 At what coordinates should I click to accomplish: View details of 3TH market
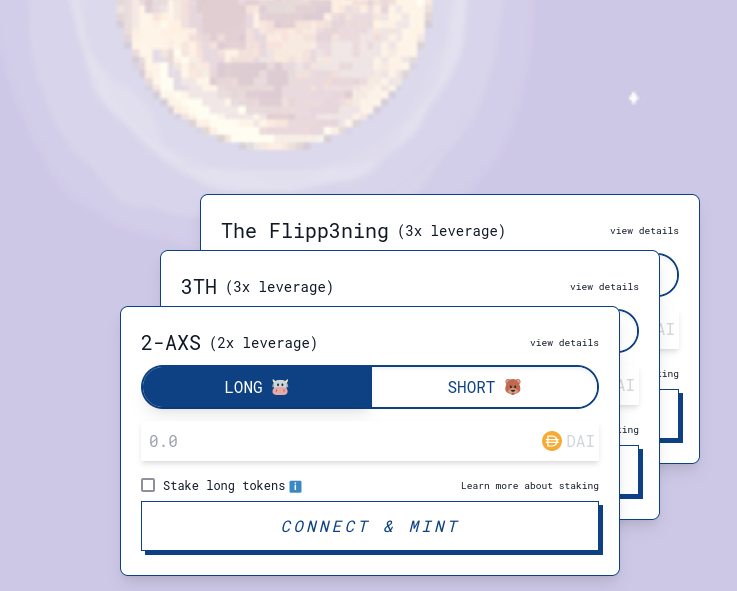pos(604,287)
